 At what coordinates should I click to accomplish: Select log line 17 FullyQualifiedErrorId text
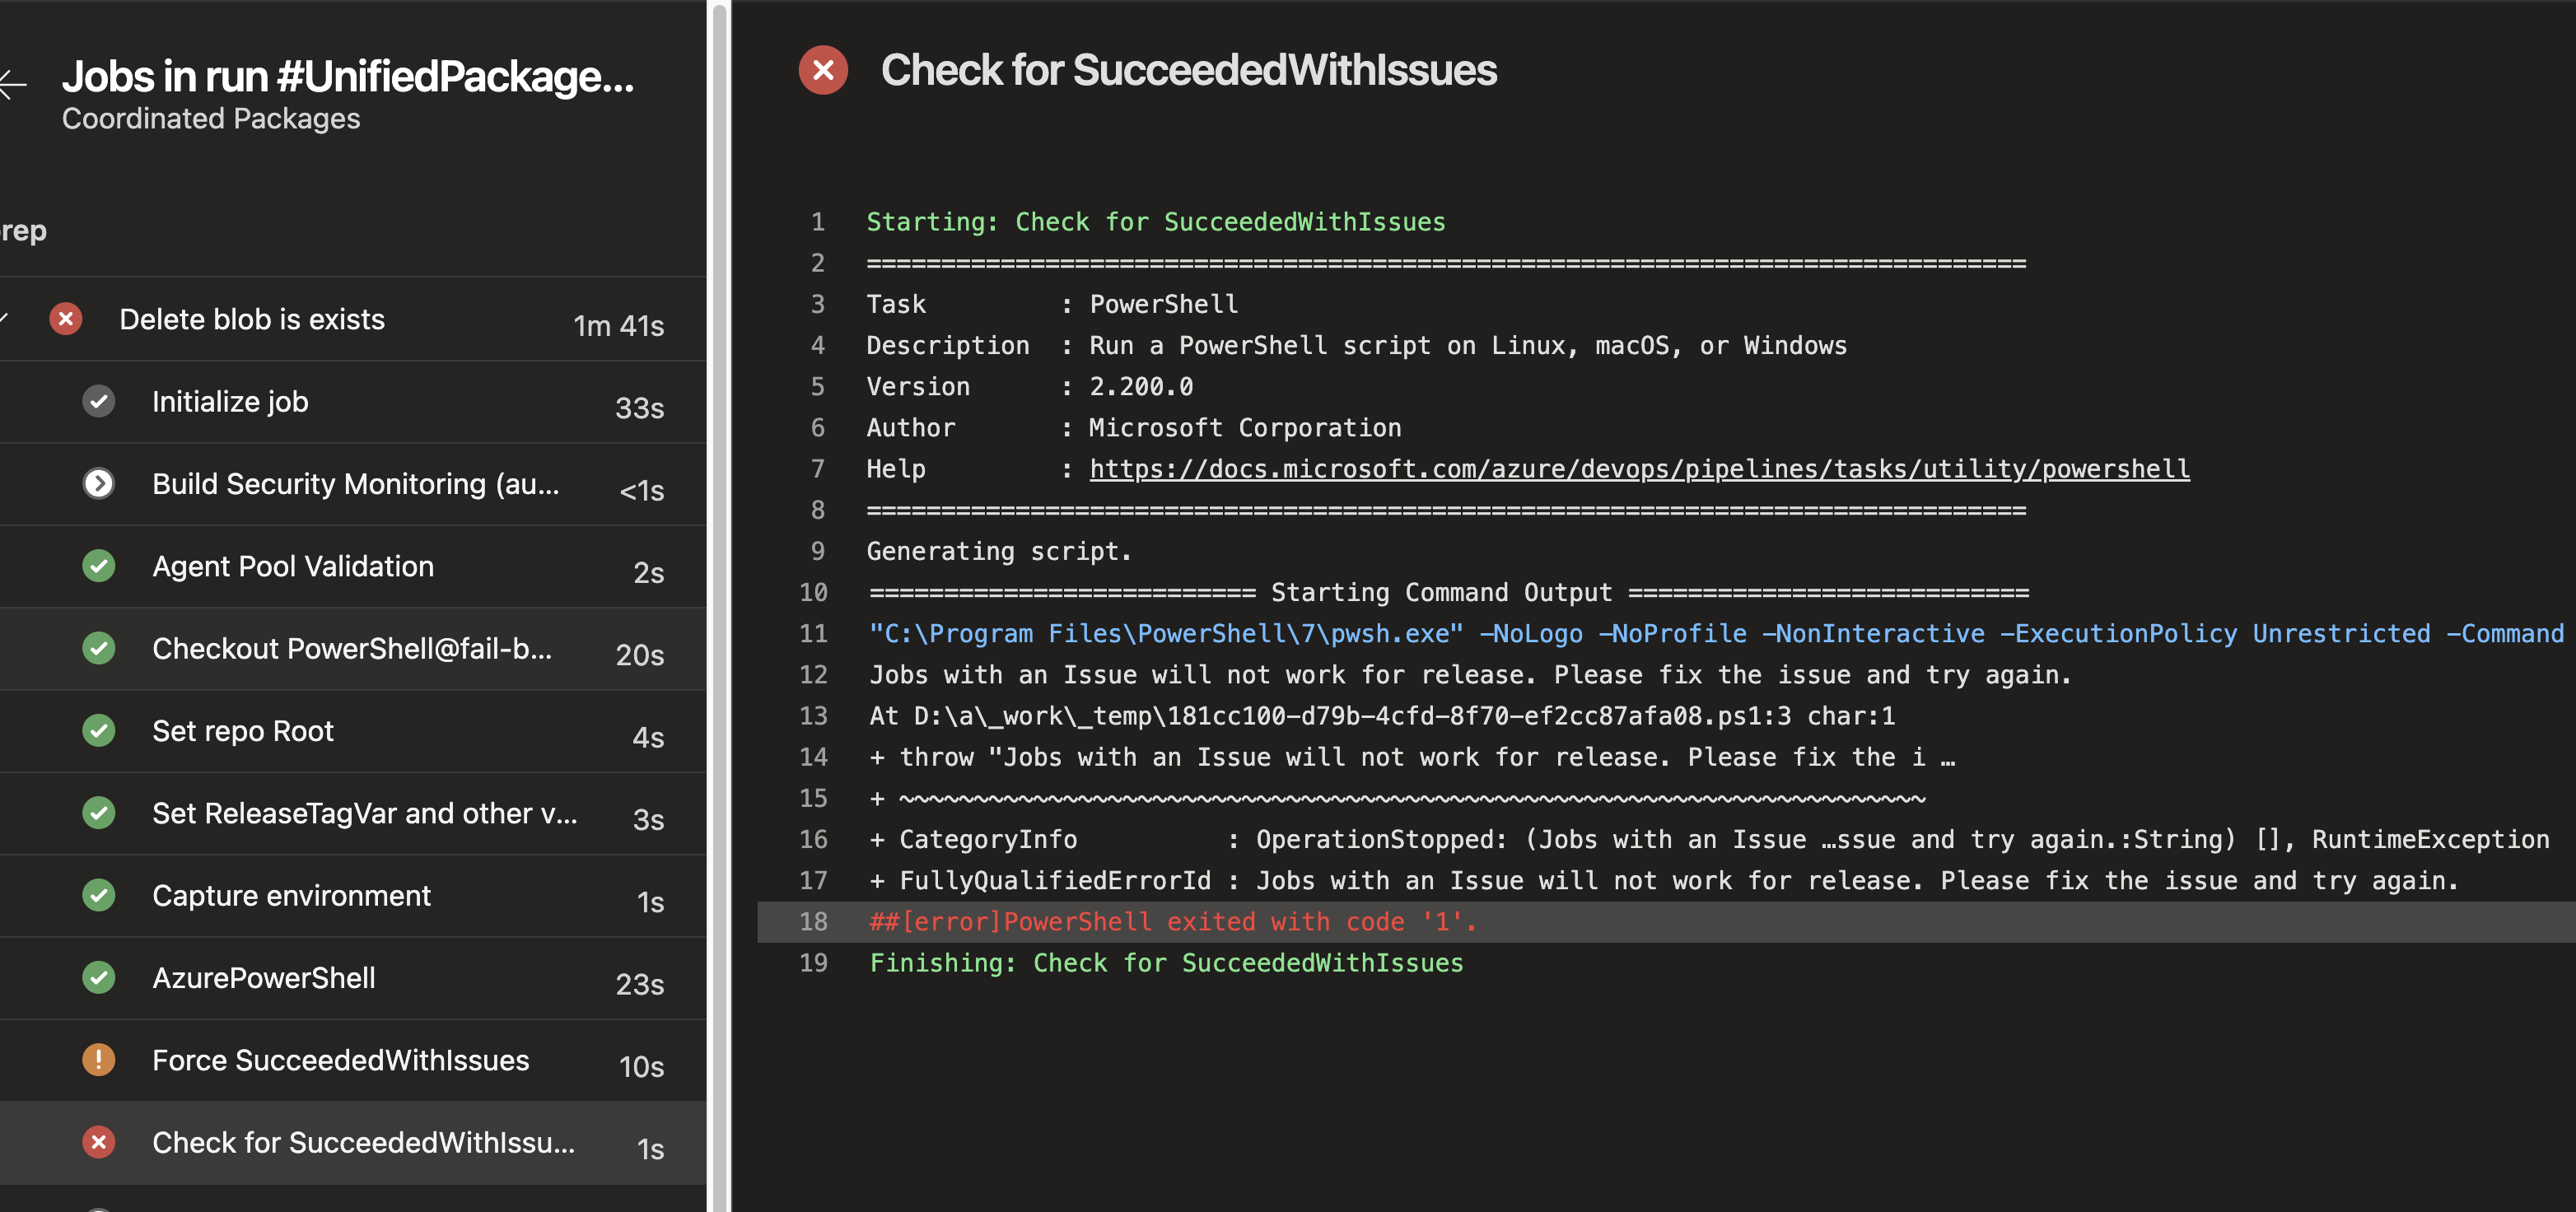click(x=1664, y=881)
